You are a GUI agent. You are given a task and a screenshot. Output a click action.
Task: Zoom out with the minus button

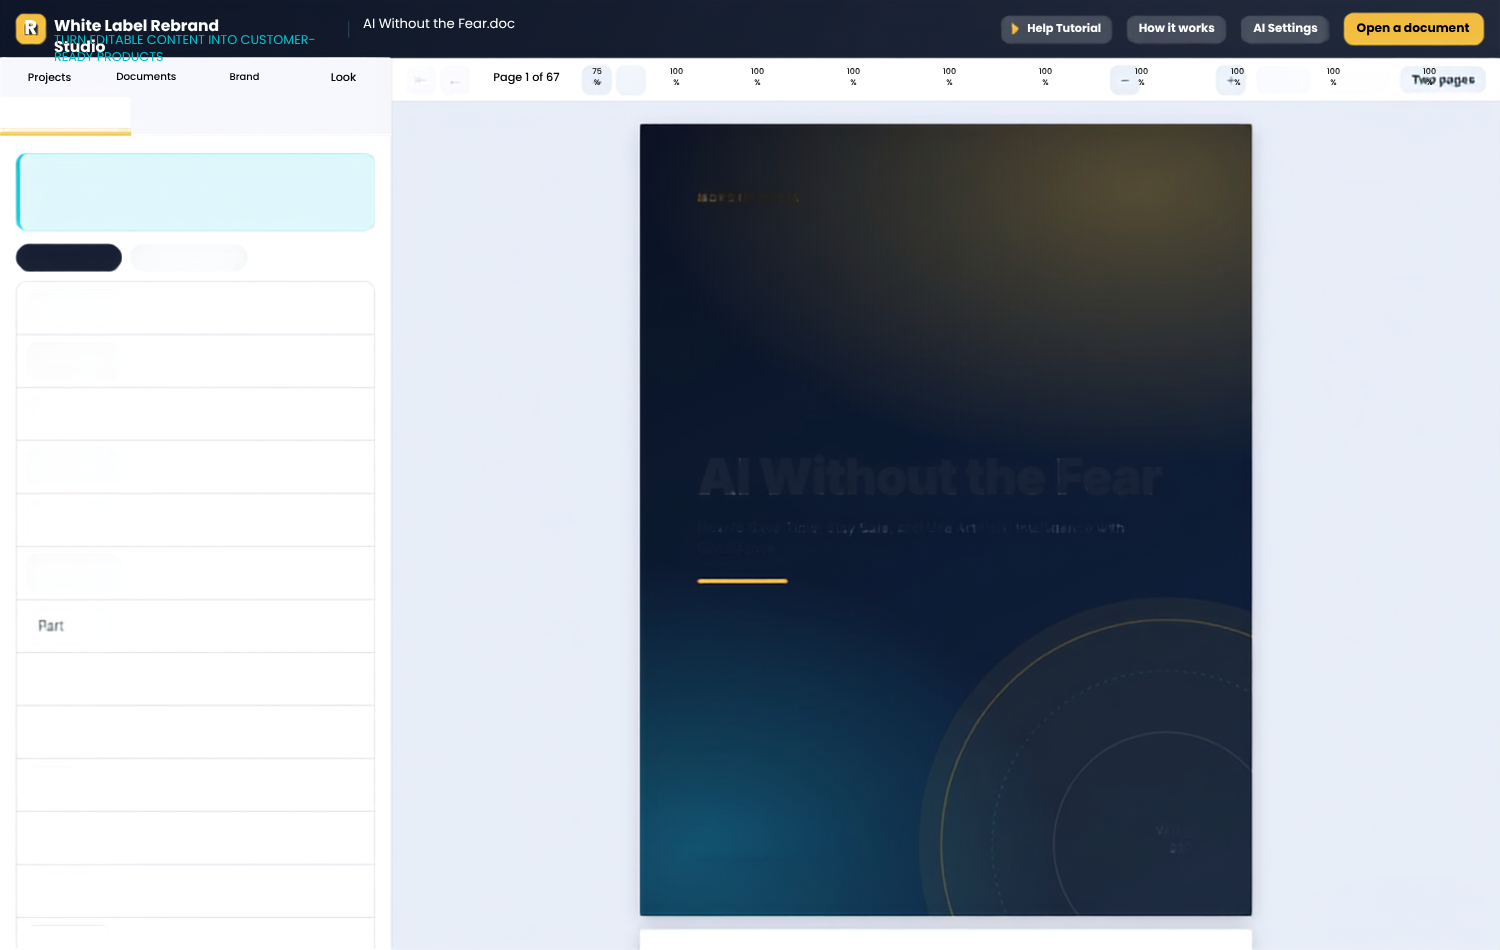coord(1125,80)
